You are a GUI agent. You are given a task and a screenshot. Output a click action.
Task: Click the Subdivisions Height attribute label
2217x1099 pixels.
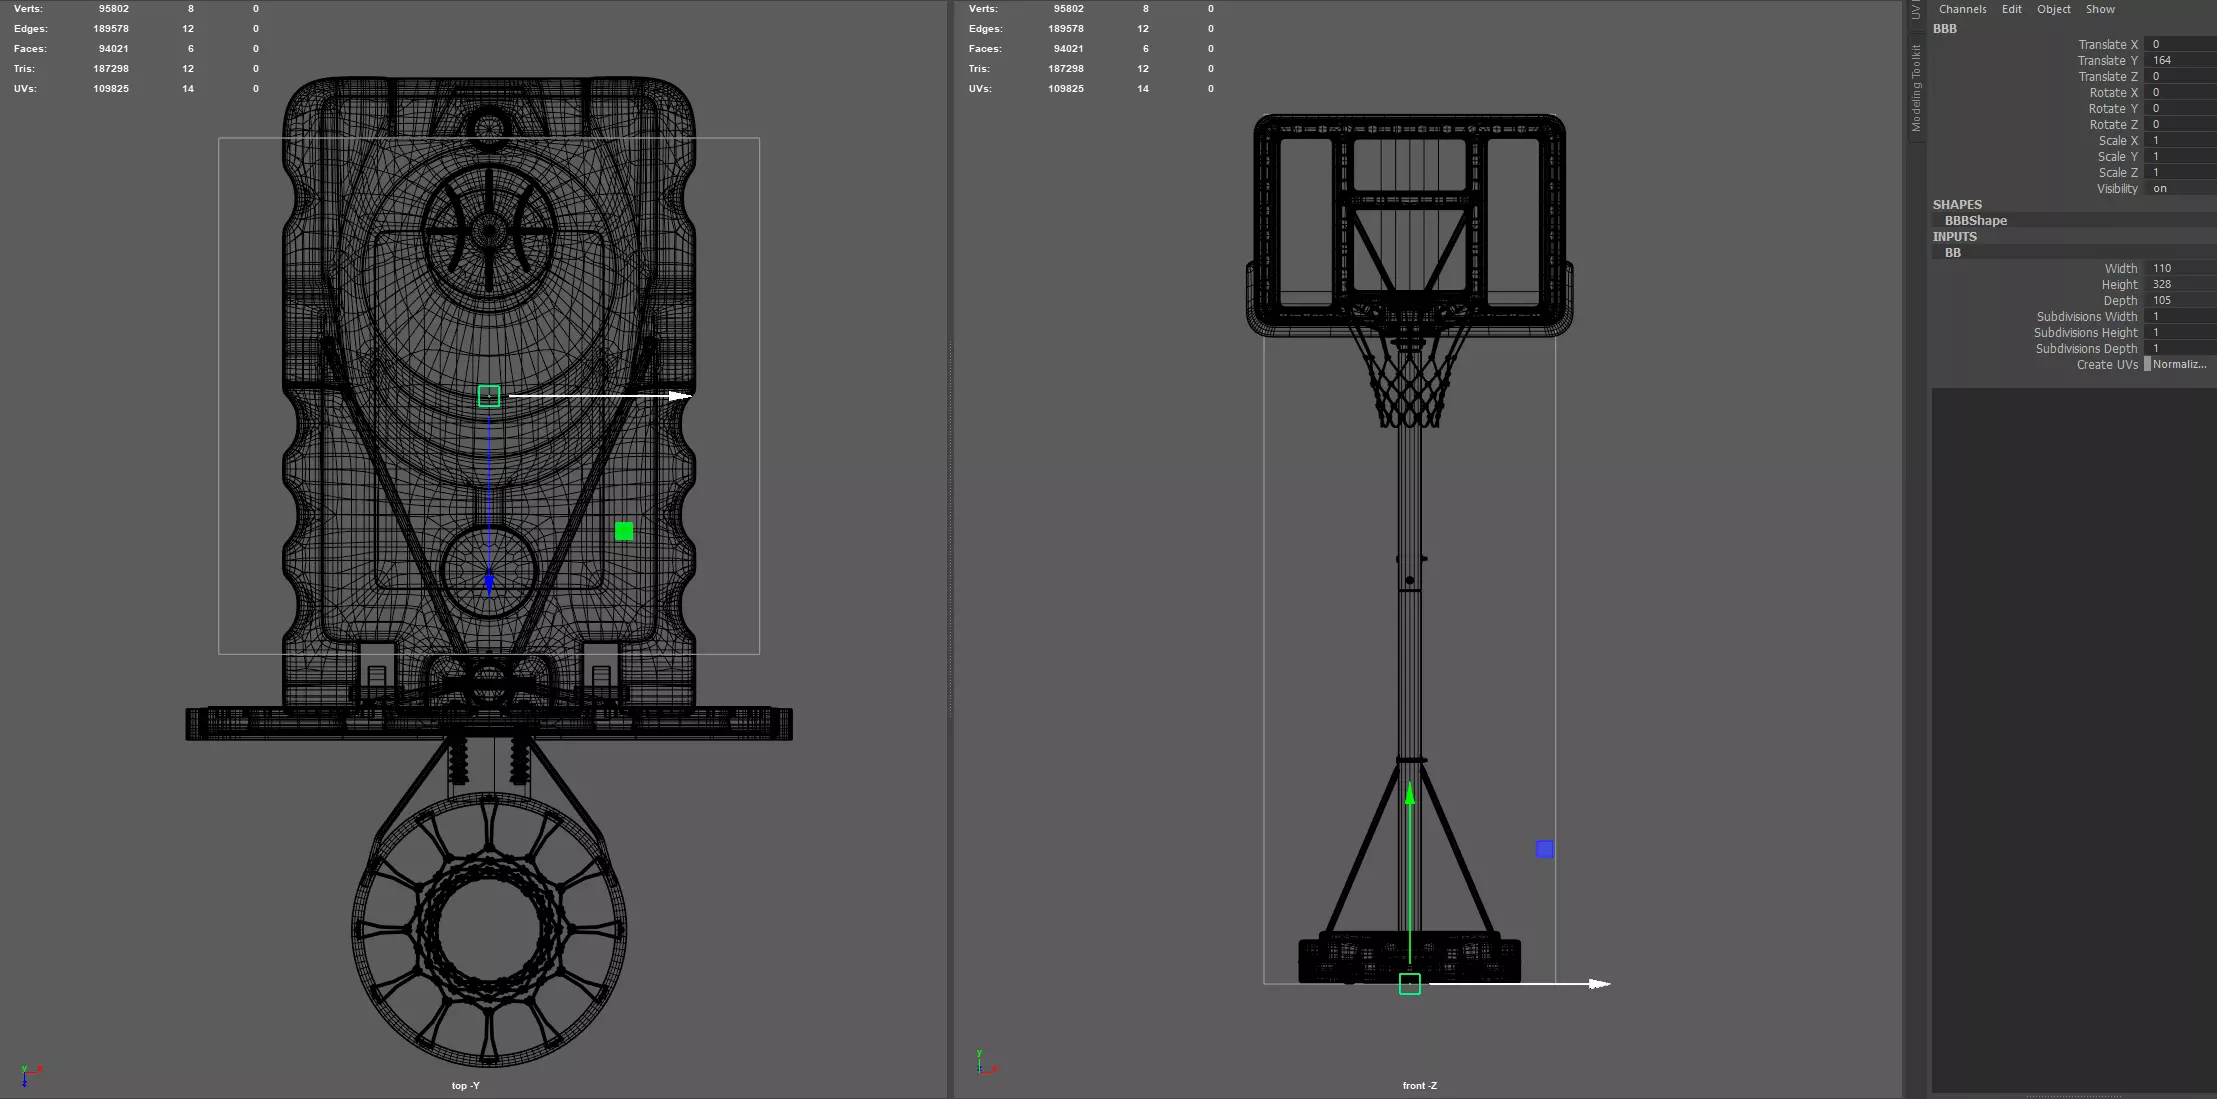(x=2086, y=332)
